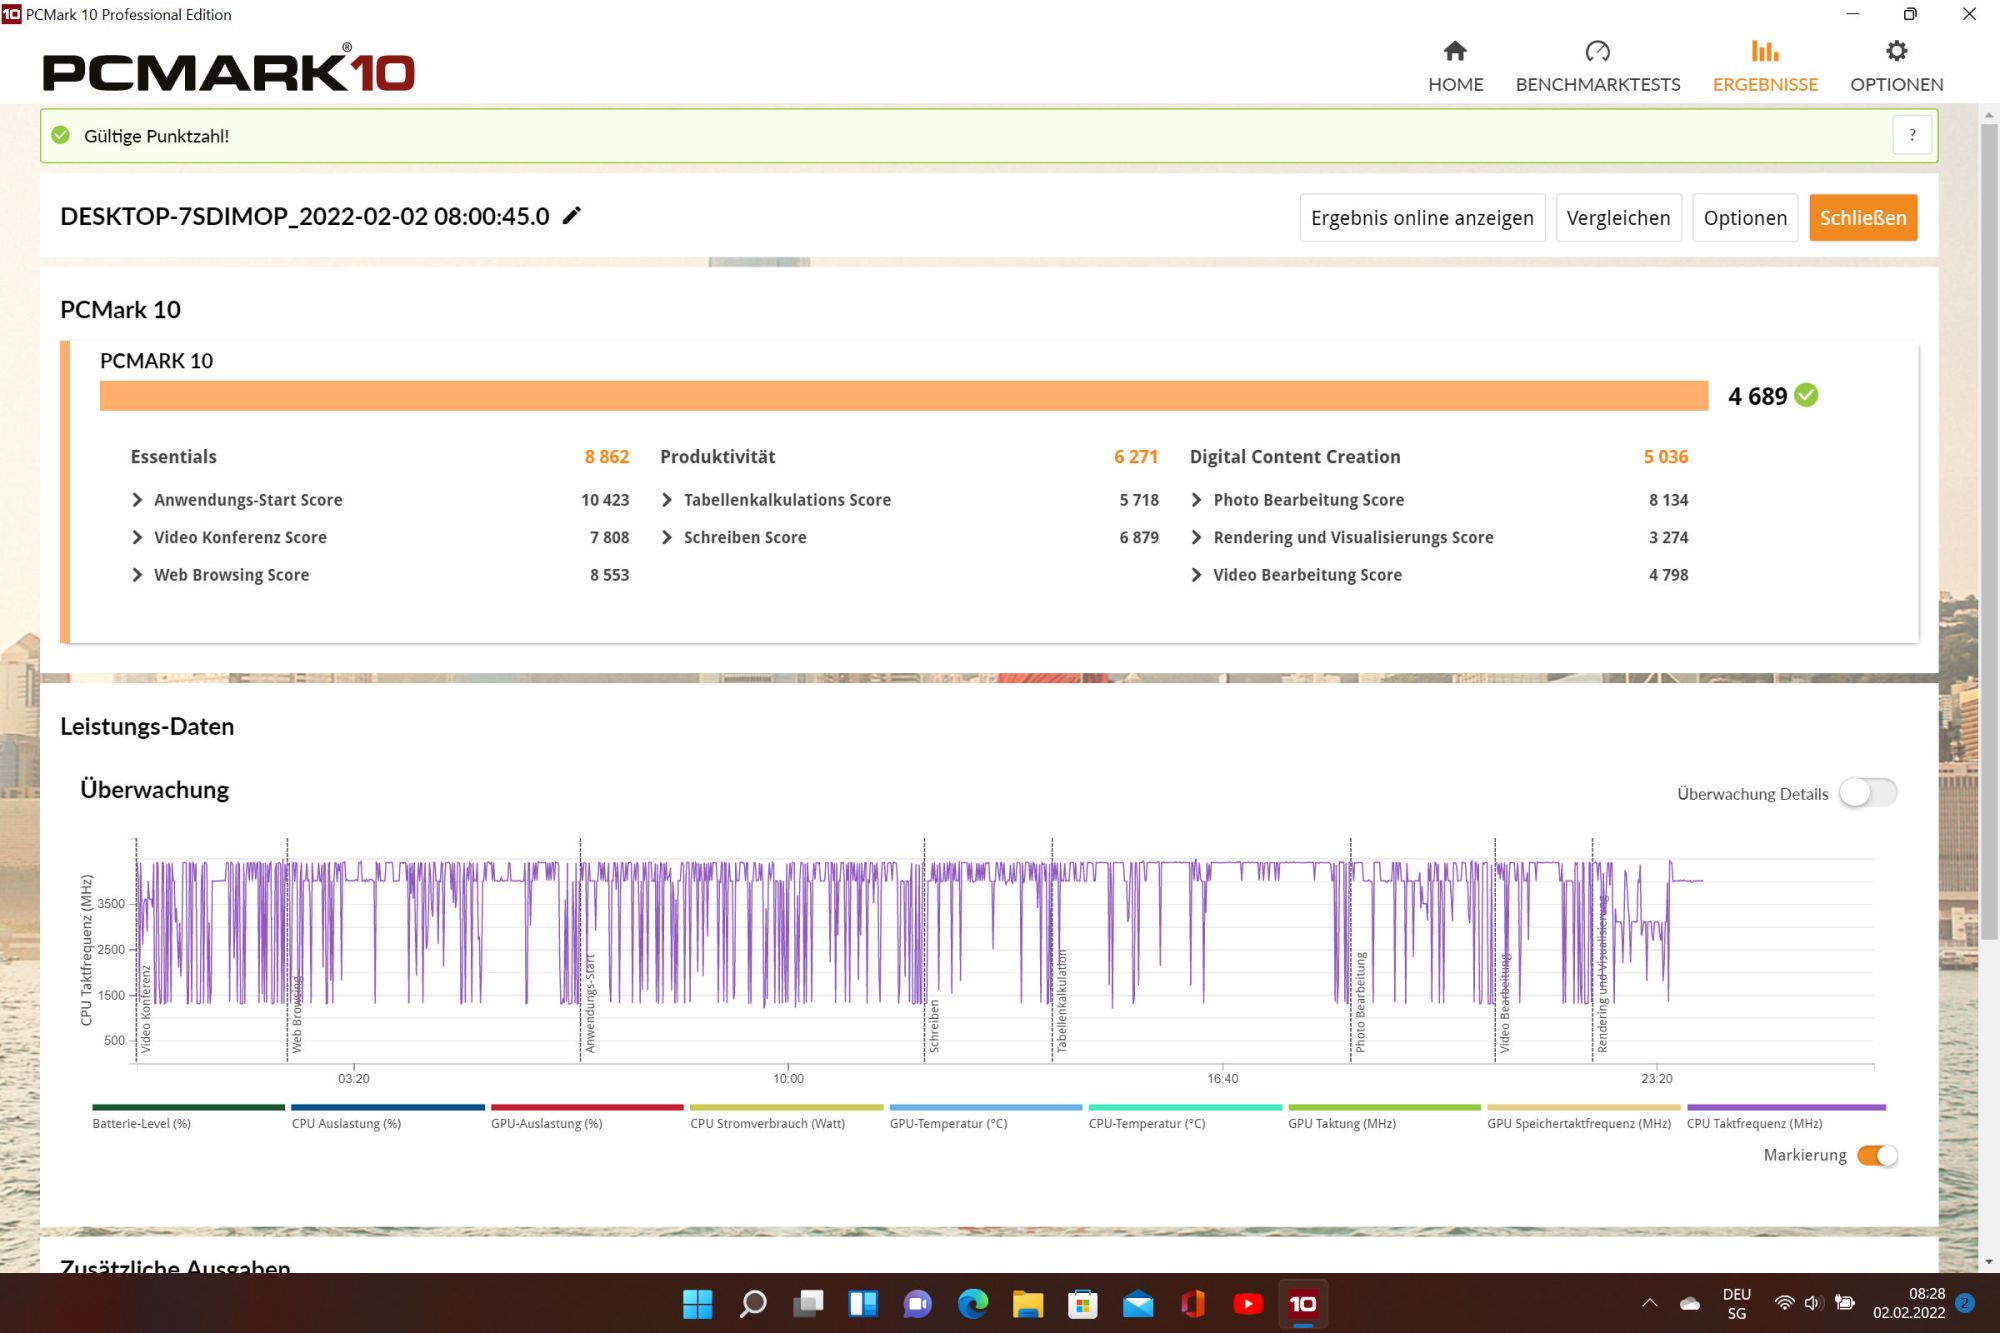Click the vertical scrollbar thumb

pos(1989,530)
